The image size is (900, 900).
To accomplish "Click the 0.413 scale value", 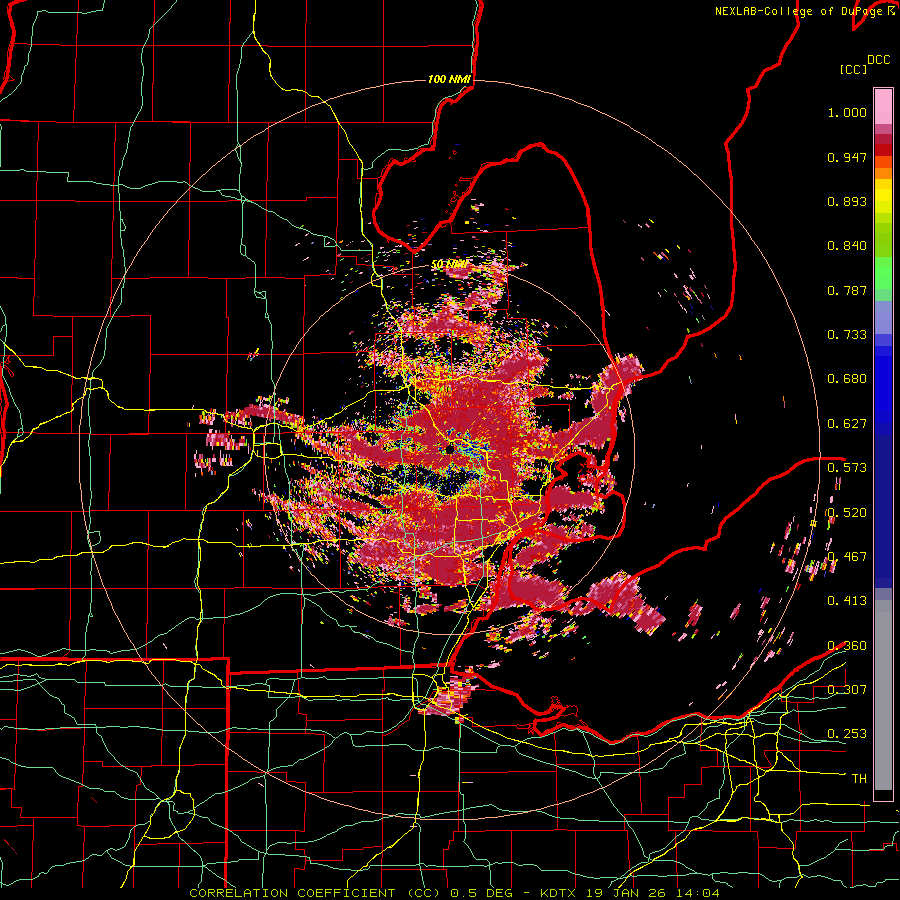I will coord(847,601).
